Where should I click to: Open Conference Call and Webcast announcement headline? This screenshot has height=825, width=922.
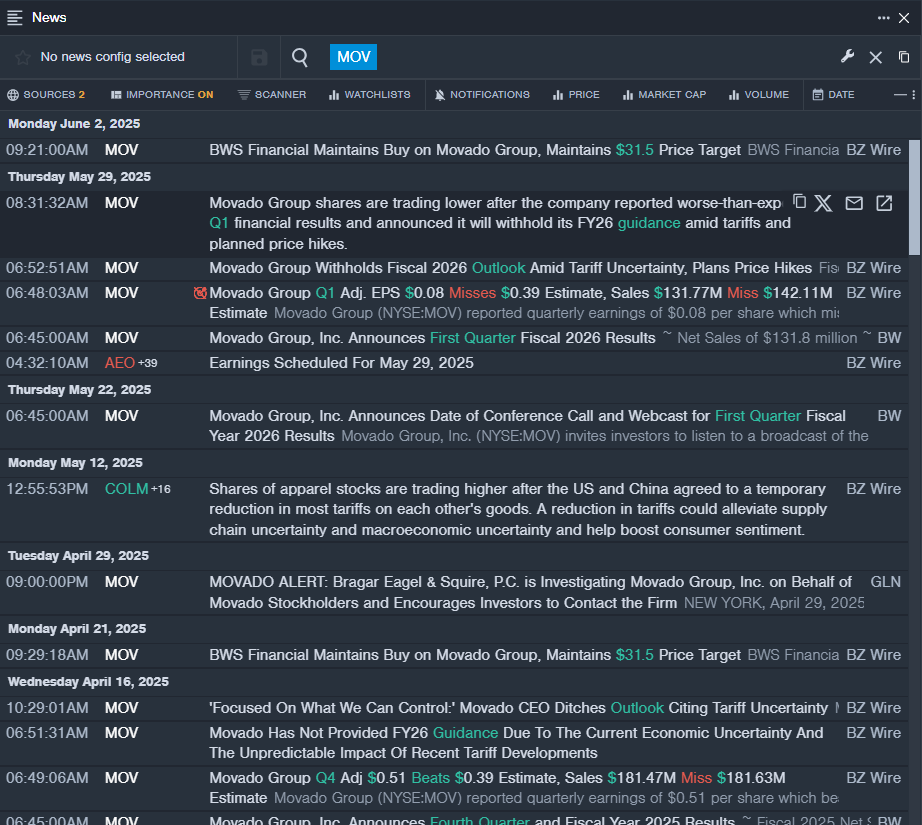click(527, 426)
